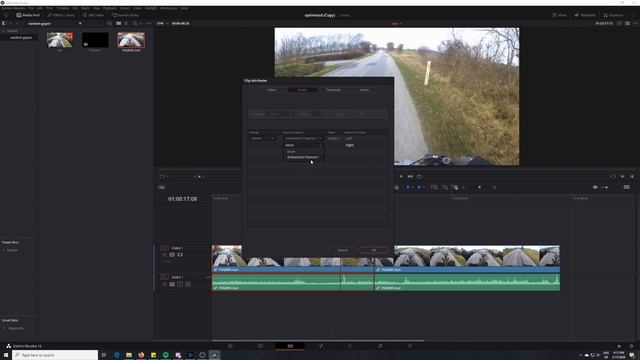Switch to the Deliver page

coord(410,346)
